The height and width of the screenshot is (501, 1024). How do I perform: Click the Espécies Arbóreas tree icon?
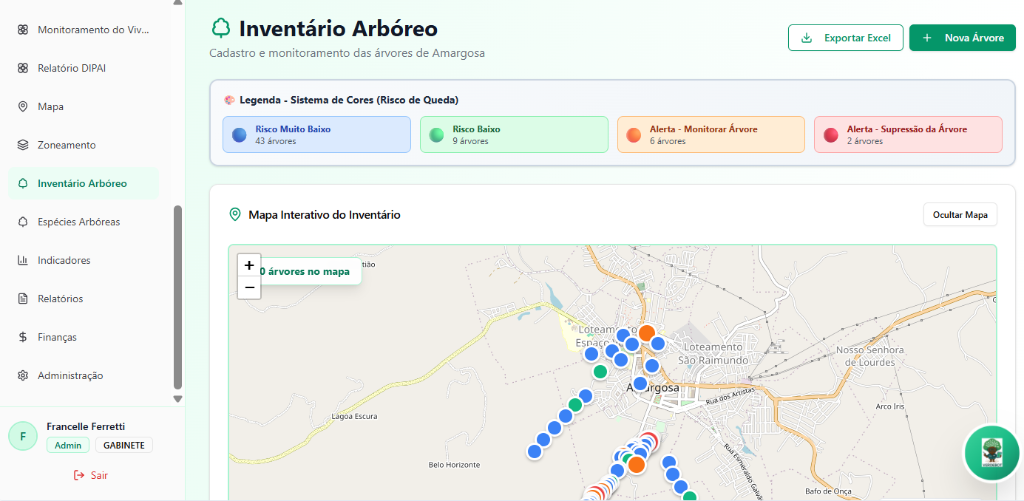coord(23,222)
